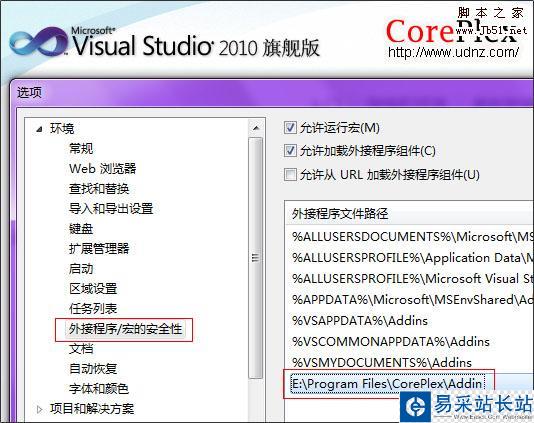534x423 pixels.
Task: Open the 字体和颜色 options page
Action: point(99,389)
